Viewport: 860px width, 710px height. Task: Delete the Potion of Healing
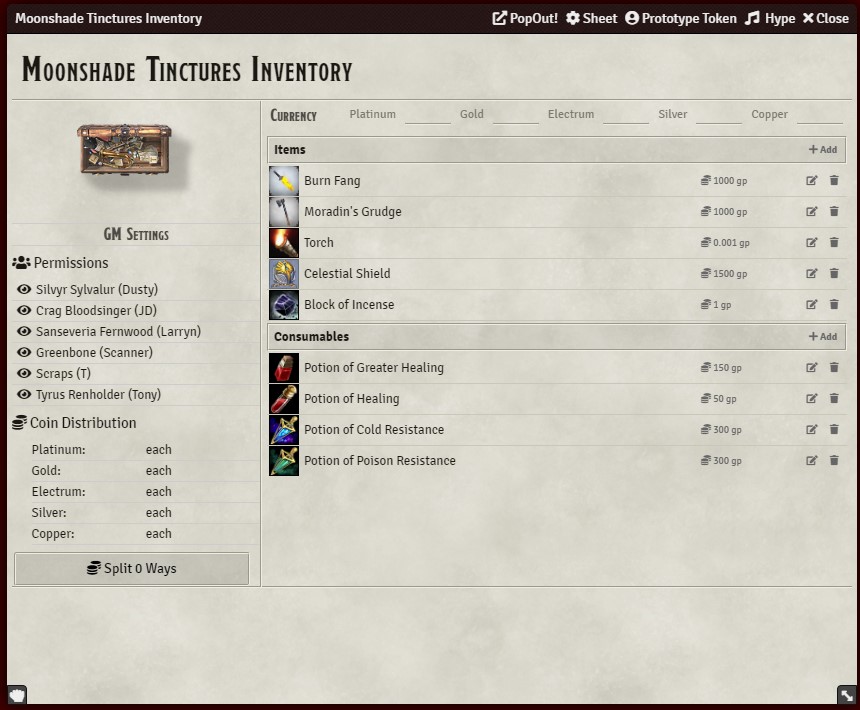point(834,399)
